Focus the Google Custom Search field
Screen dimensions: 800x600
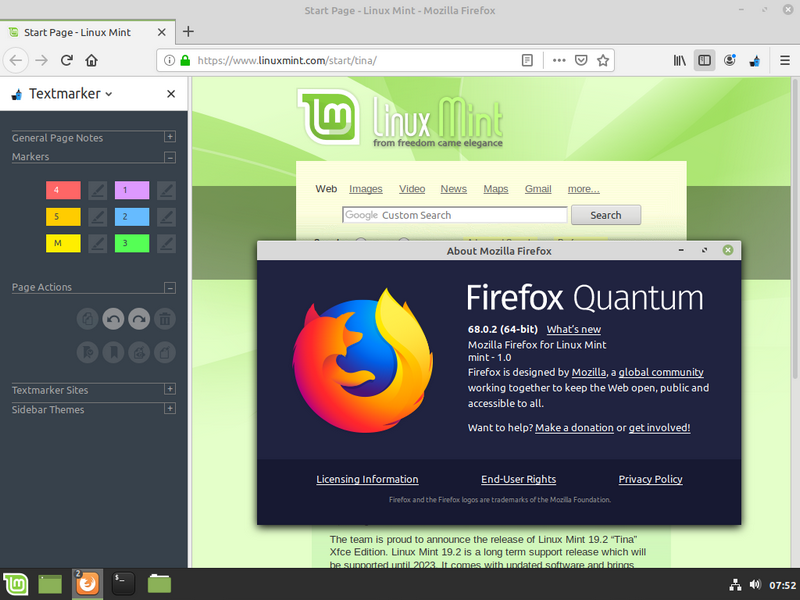pyautogui.click(x=455, y=215)
